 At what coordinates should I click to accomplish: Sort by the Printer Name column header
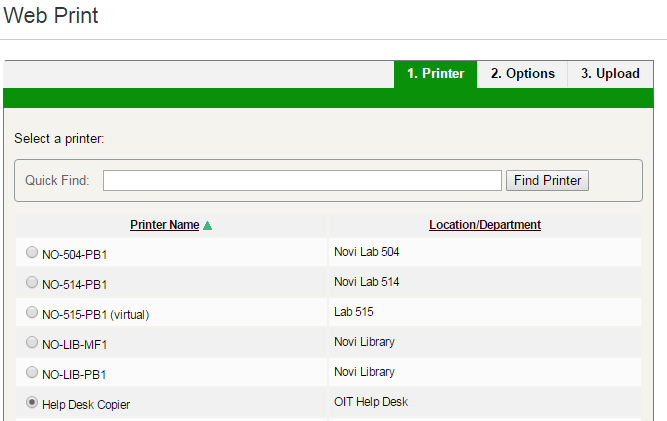pos(165,225)
